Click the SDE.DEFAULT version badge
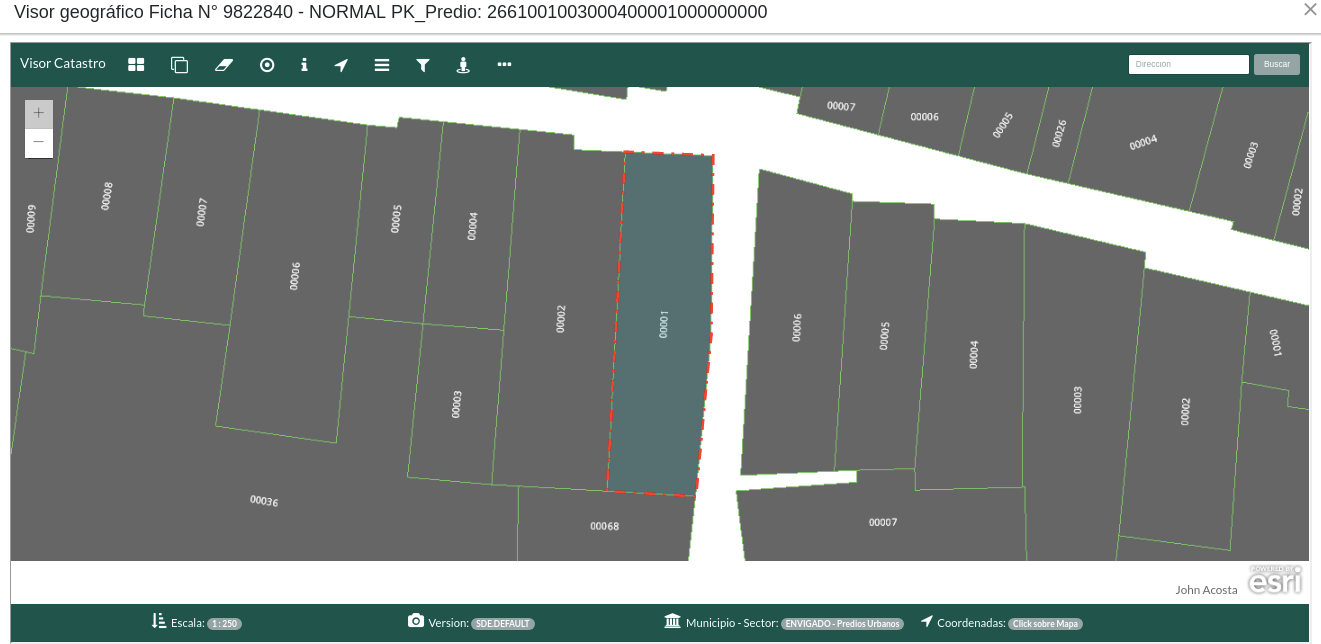 tap(503, 624)
